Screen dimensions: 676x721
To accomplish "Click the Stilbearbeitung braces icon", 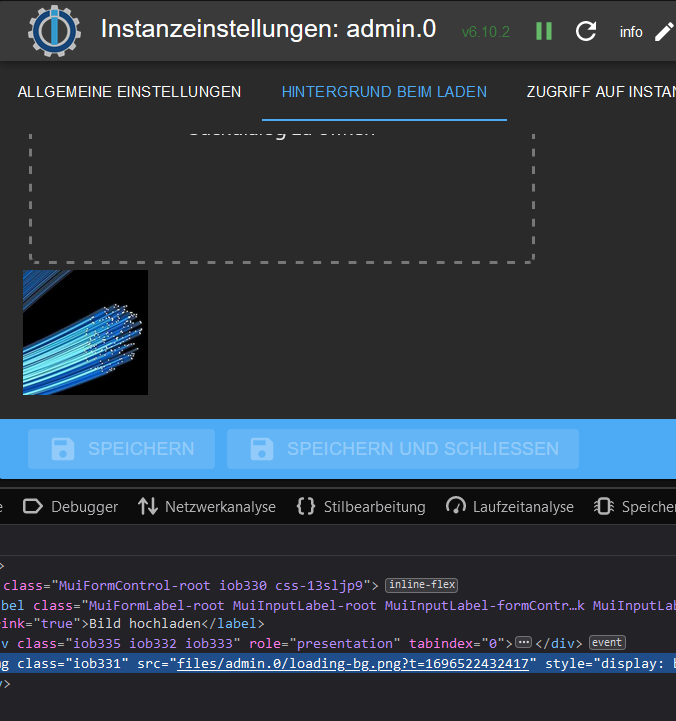I will tap(306, 507).
